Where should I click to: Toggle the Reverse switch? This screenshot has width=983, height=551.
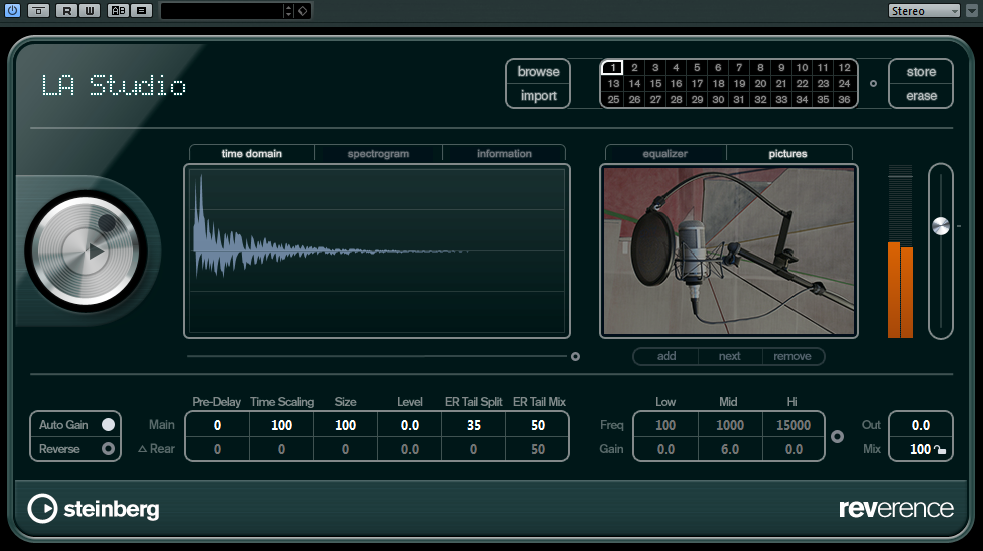108,449
